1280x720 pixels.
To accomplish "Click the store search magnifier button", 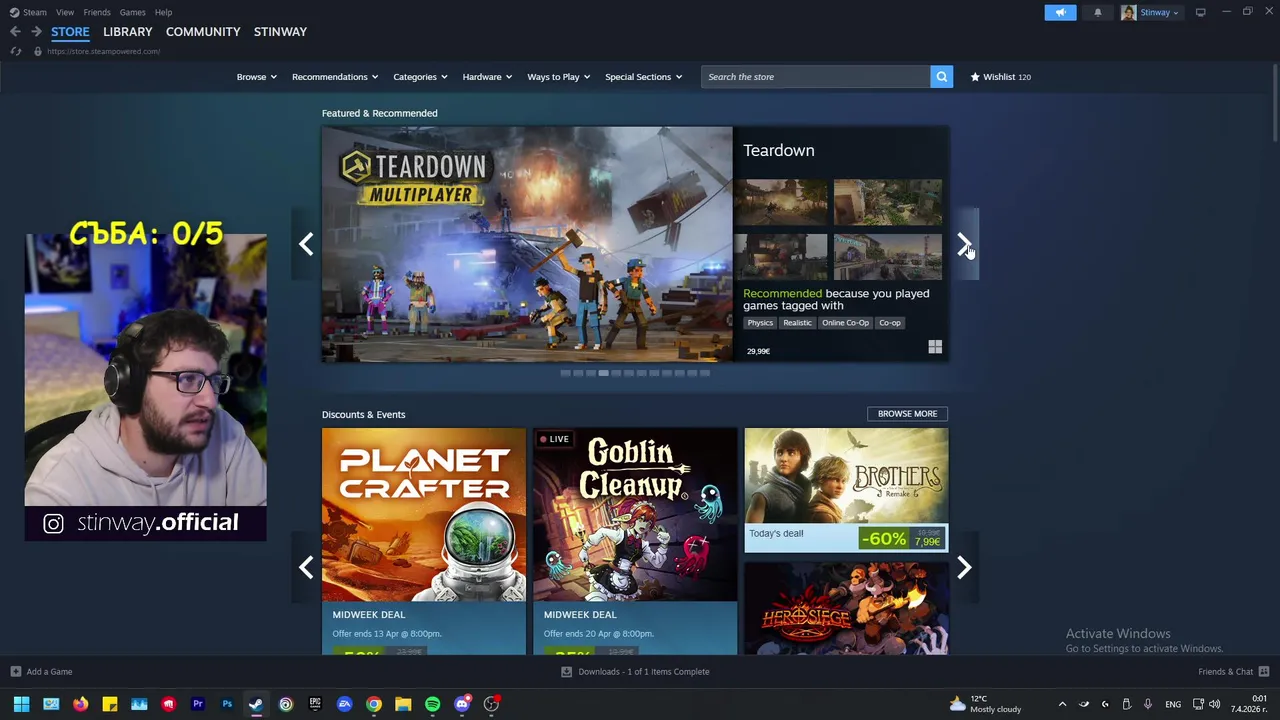I will [x=941, y=77].
